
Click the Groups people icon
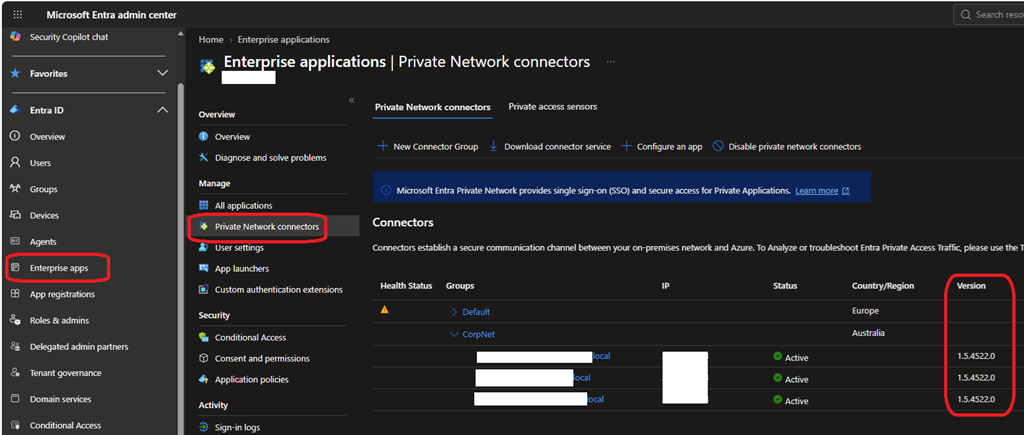tap(15, 189)
